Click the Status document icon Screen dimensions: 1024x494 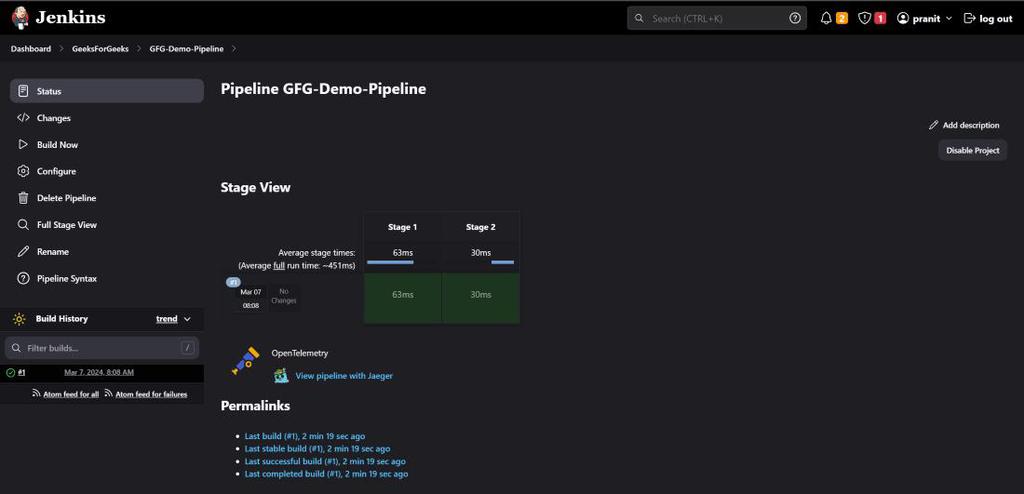24,91
